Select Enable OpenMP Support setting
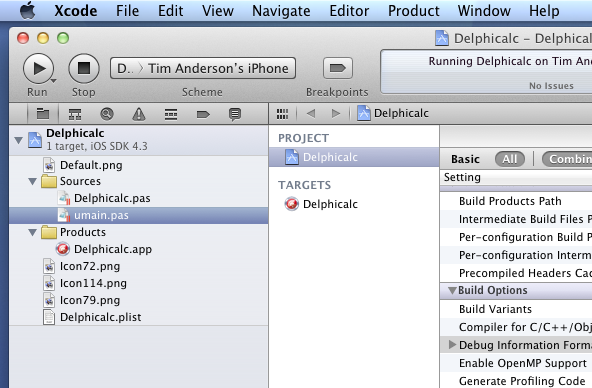592x388 pixels. point(516,363)
